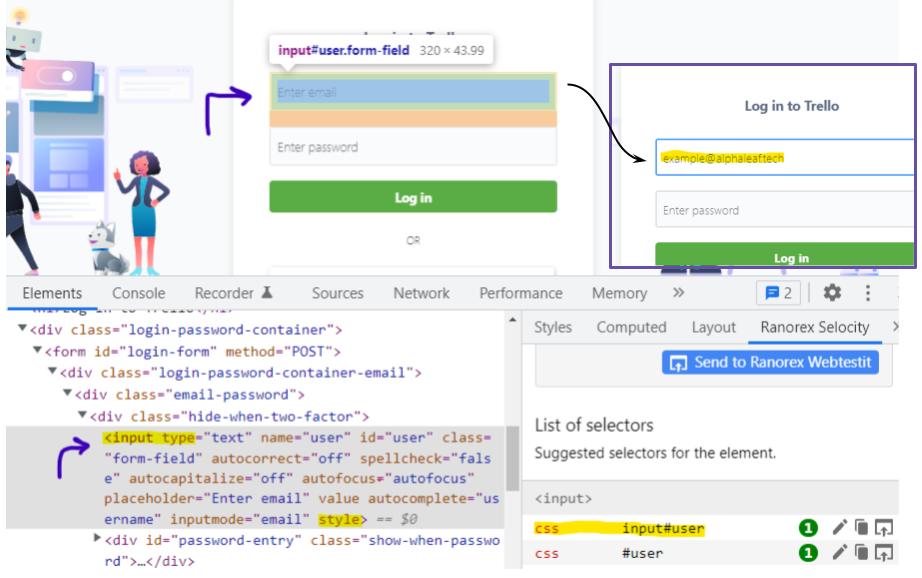Image resolution: width=922 pixels, height=578 pixels.
Task: Expand the password-entry div node
Action: [x=97, y=539]
